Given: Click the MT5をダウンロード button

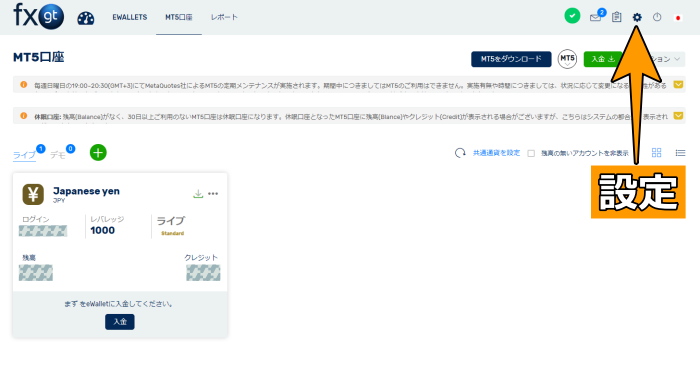Looking at the screenshot, I should pyautogui.click(x=511, y=59).
